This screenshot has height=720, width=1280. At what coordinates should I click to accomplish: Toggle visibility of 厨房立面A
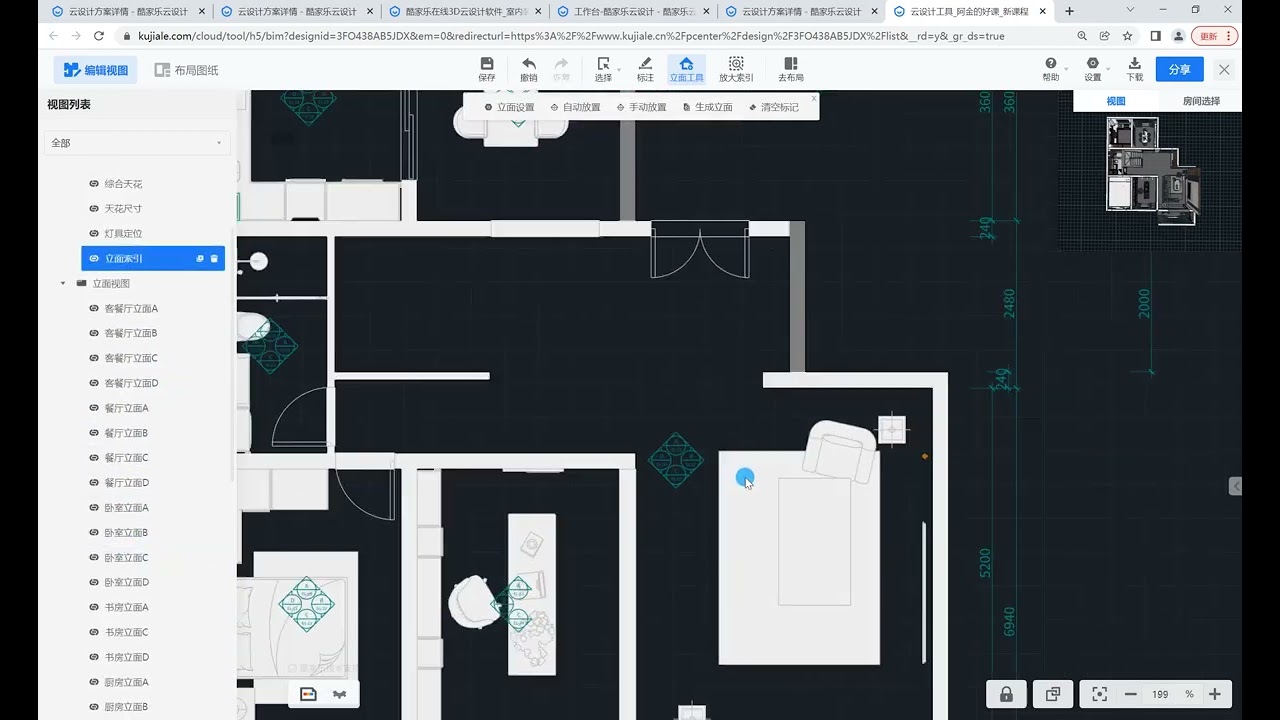pyautogui.click(x=94, y=682)
